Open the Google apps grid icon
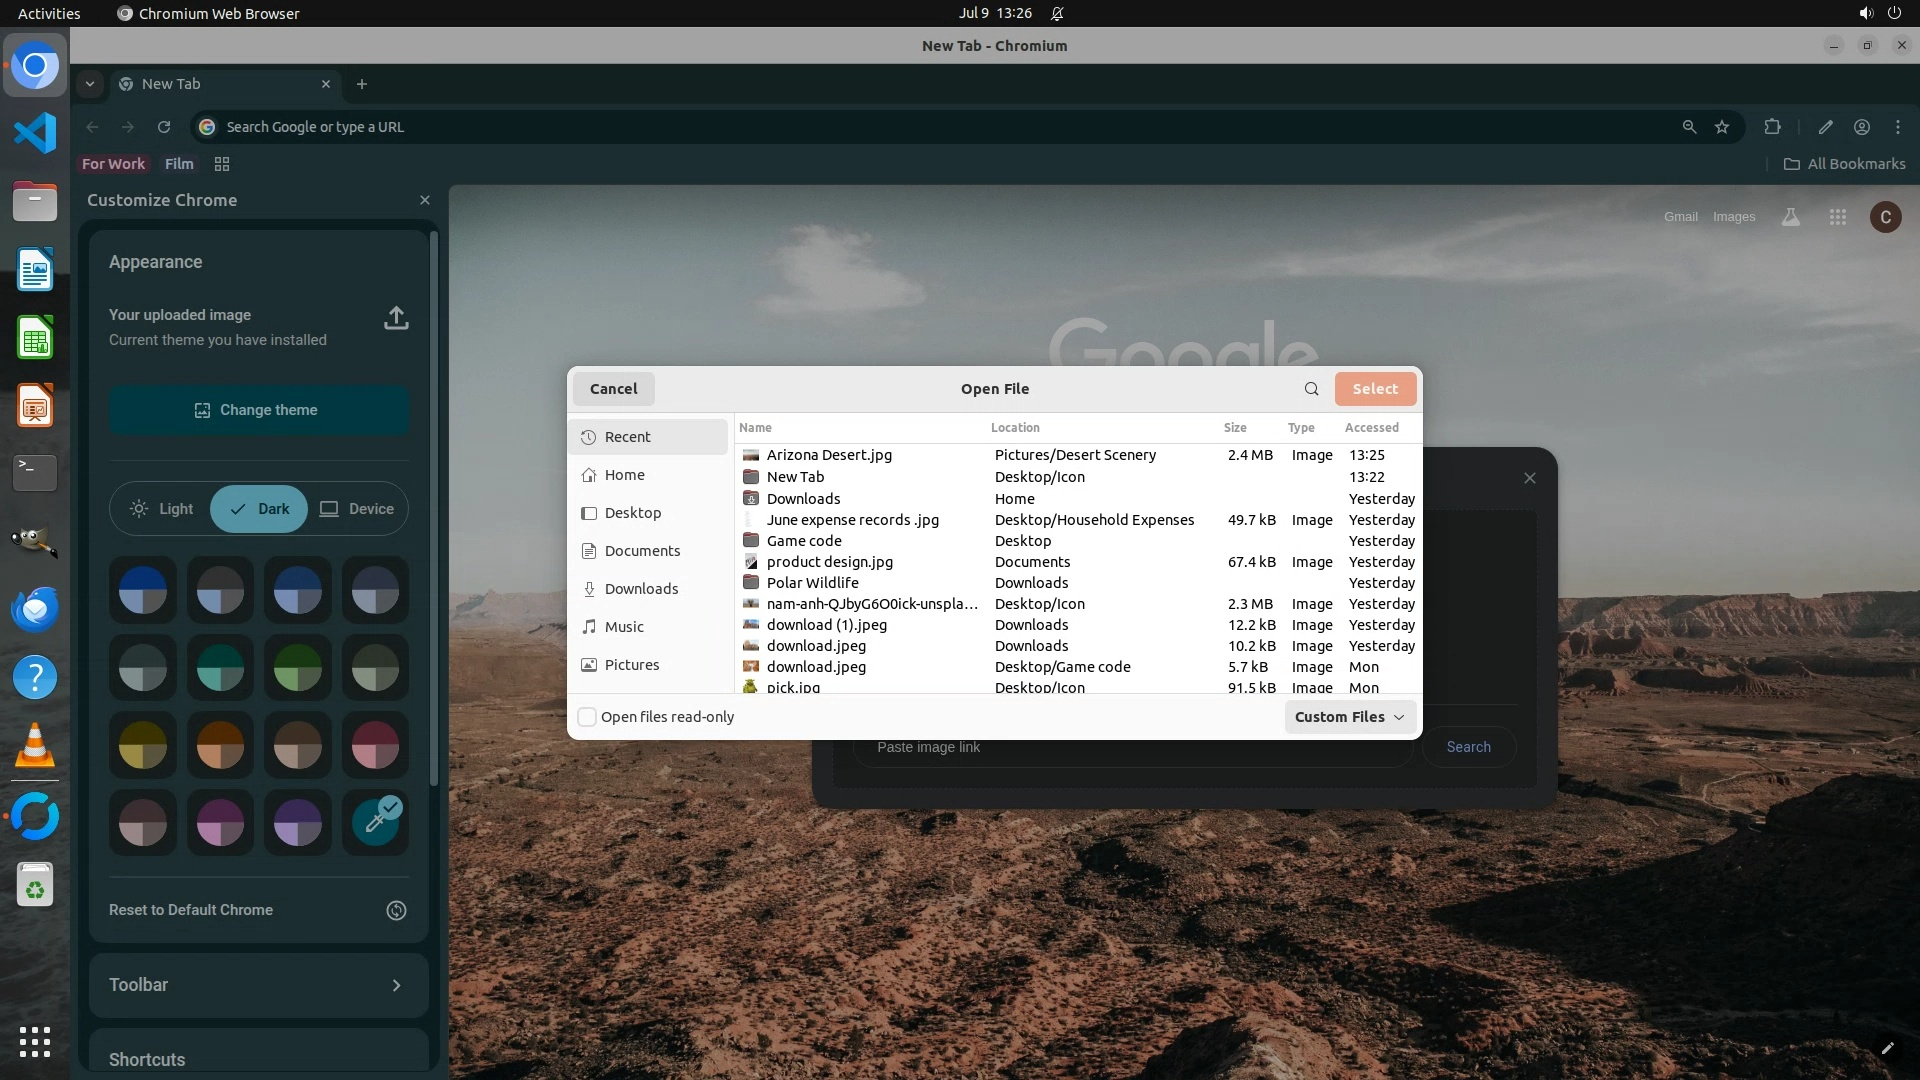The image size is (1920, 1080). 1837,217
